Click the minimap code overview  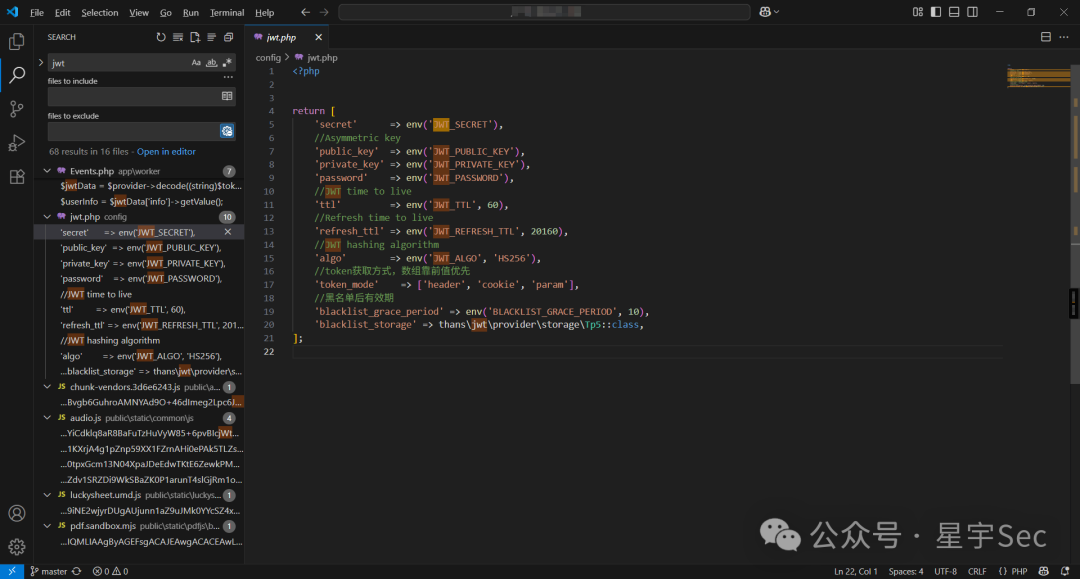1038,76
